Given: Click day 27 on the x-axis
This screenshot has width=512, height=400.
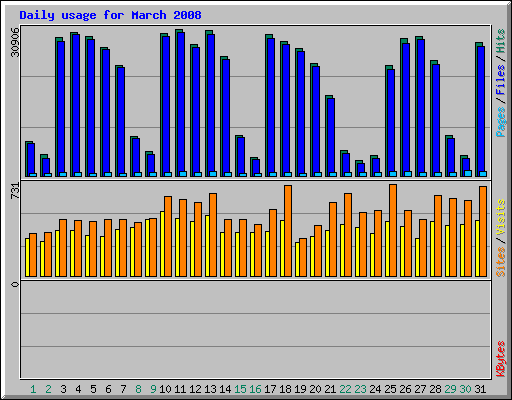Looking at the screenshot, I should point(420,389).
